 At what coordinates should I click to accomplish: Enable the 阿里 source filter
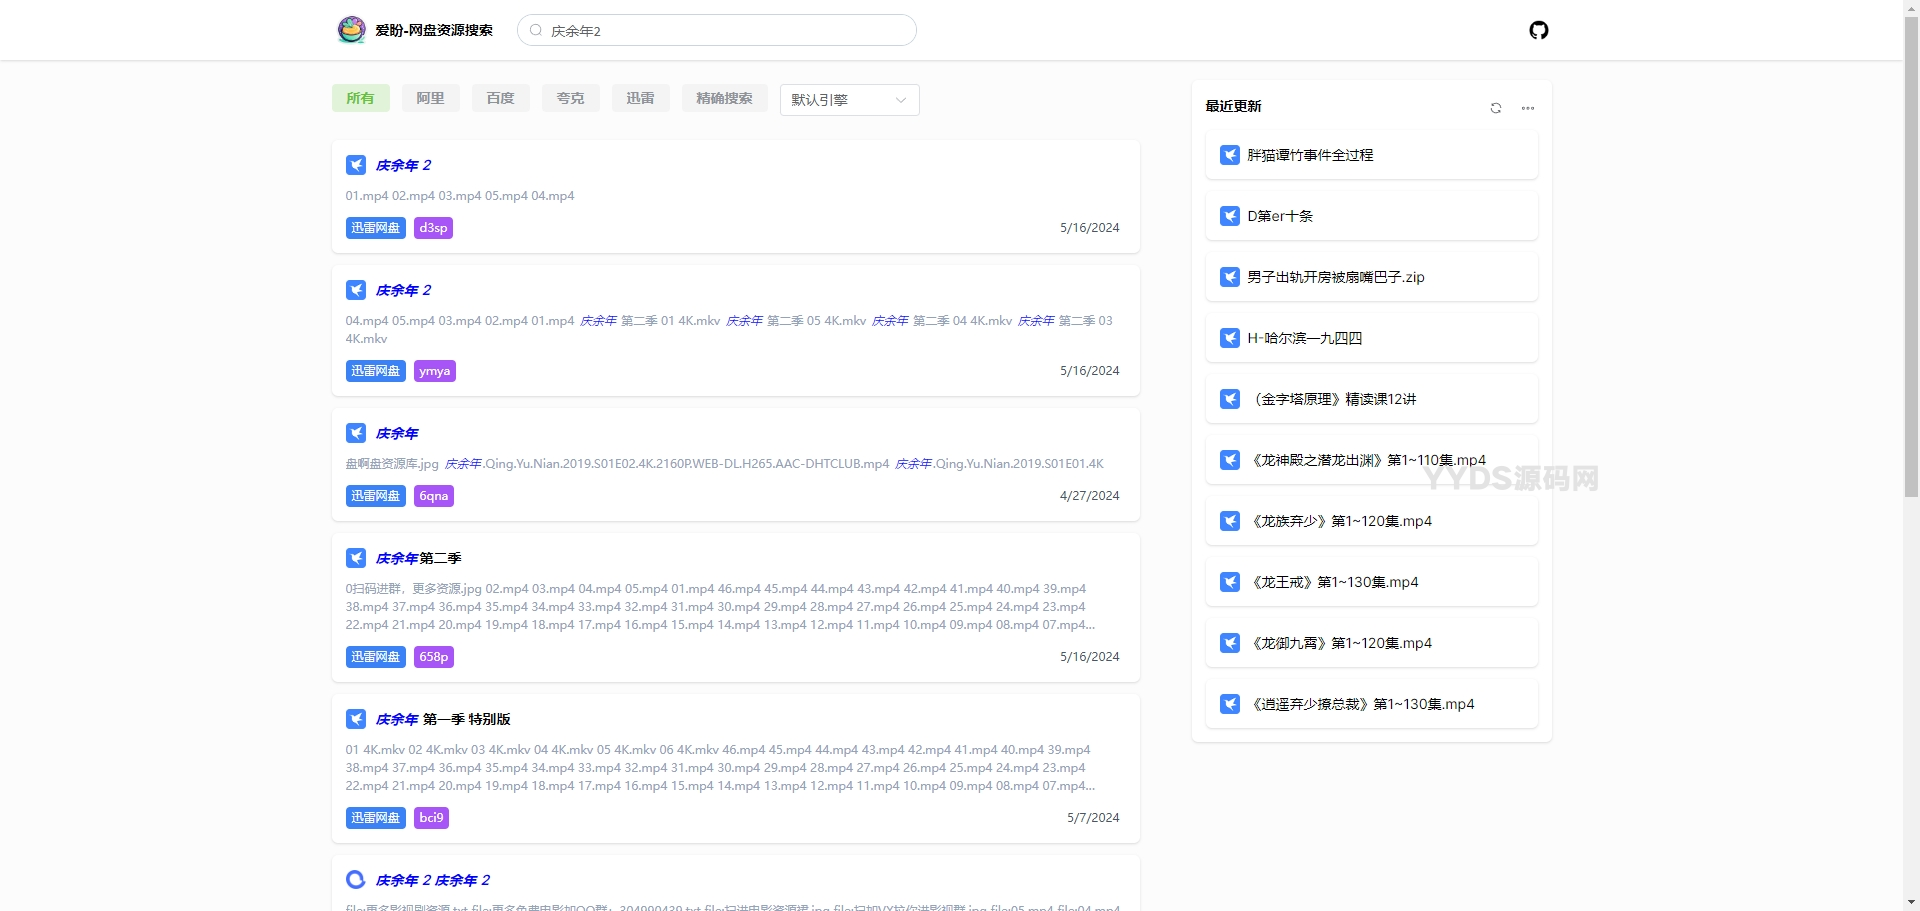pos(430,98)
